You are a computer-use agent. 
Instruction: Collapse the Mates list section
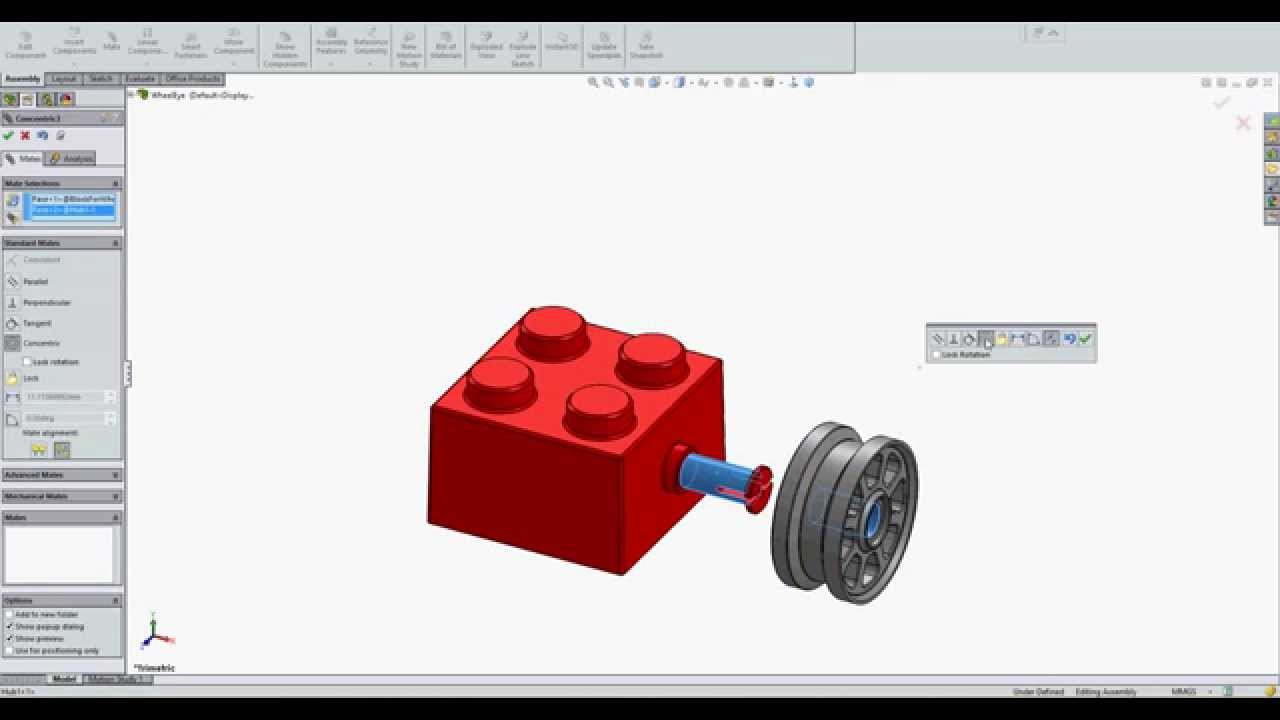115,518
